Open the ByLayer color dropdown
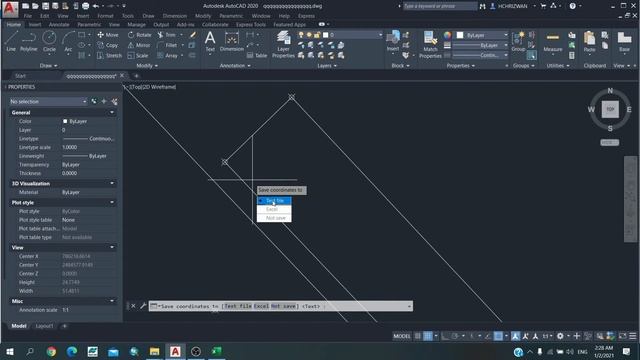 482,36
